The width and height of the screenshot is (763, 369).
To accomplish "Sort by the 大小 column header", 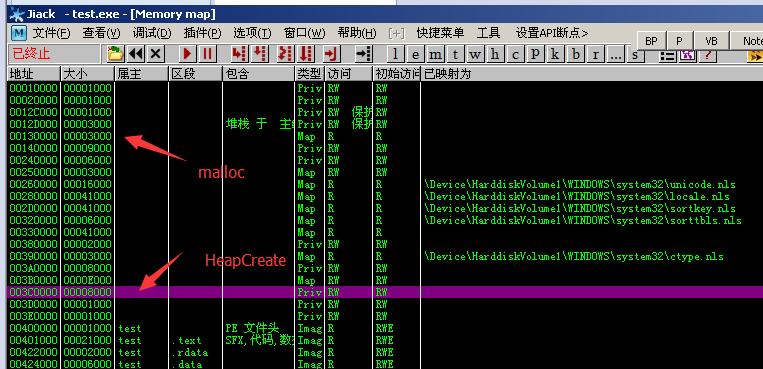I will click(88, 74).
